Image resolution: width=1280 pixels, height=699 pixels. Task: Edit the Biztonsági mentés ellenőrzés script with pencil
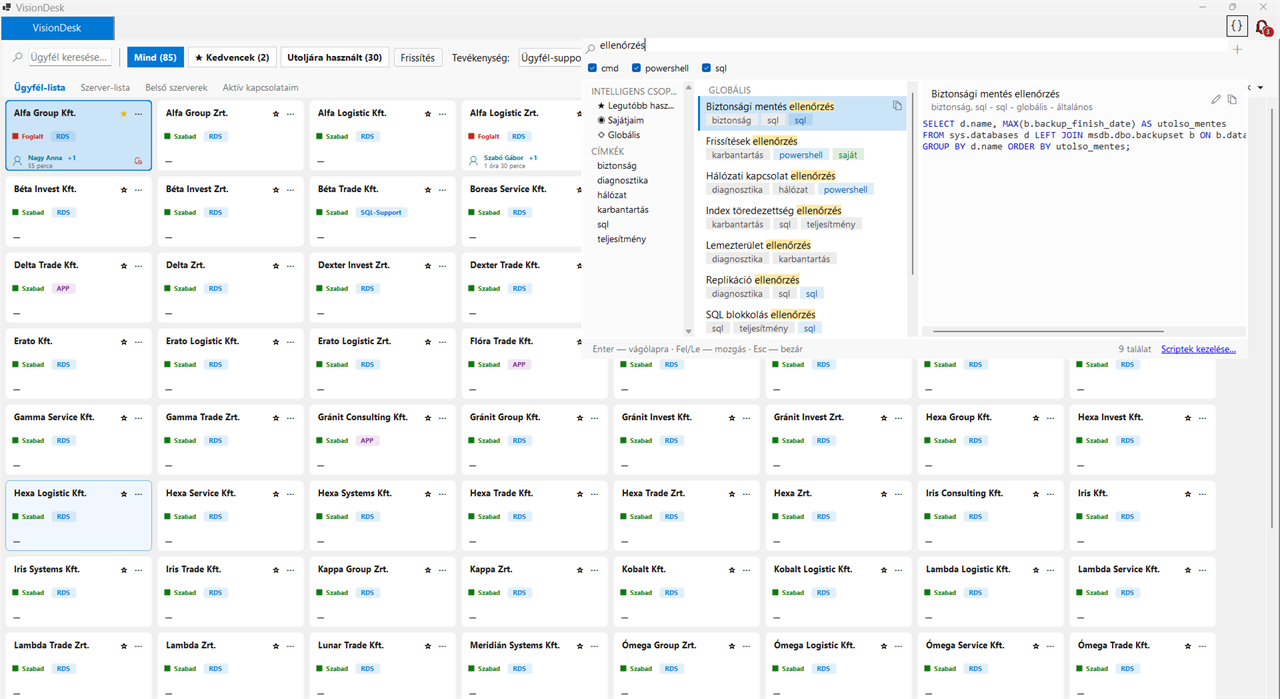click(x=1216, y=99)
